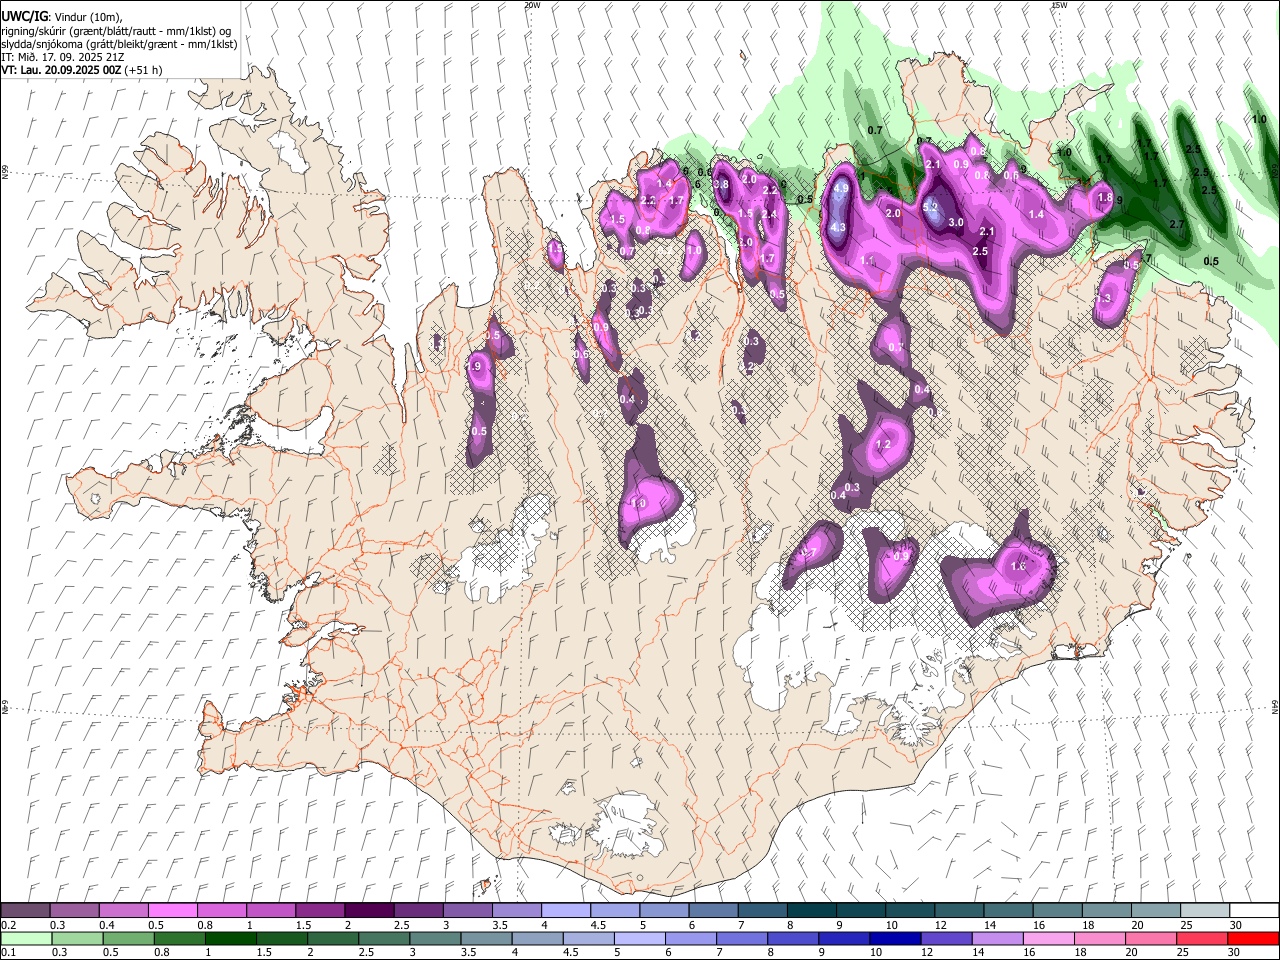Click the '4.5' label in upper legend row
This screenshot has width=1280, height=960.
tap(597, 925)
